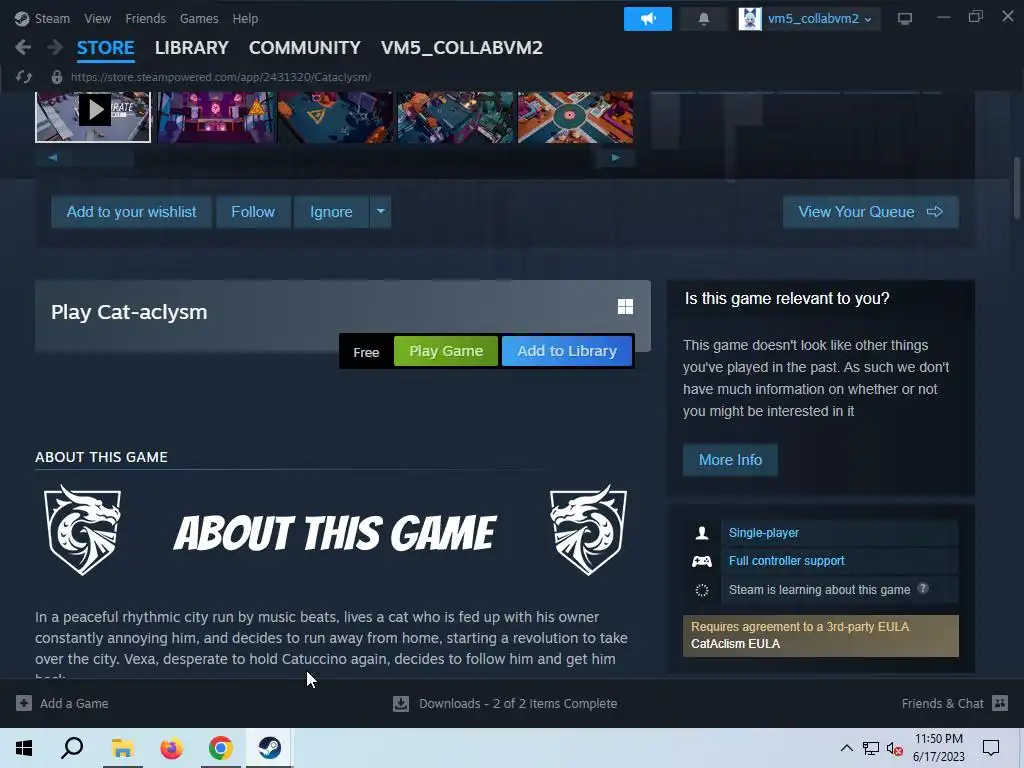The width and height of the screenshot is (1024, 768).
Task: Open the Games menu
Action: tap(199, 18)
